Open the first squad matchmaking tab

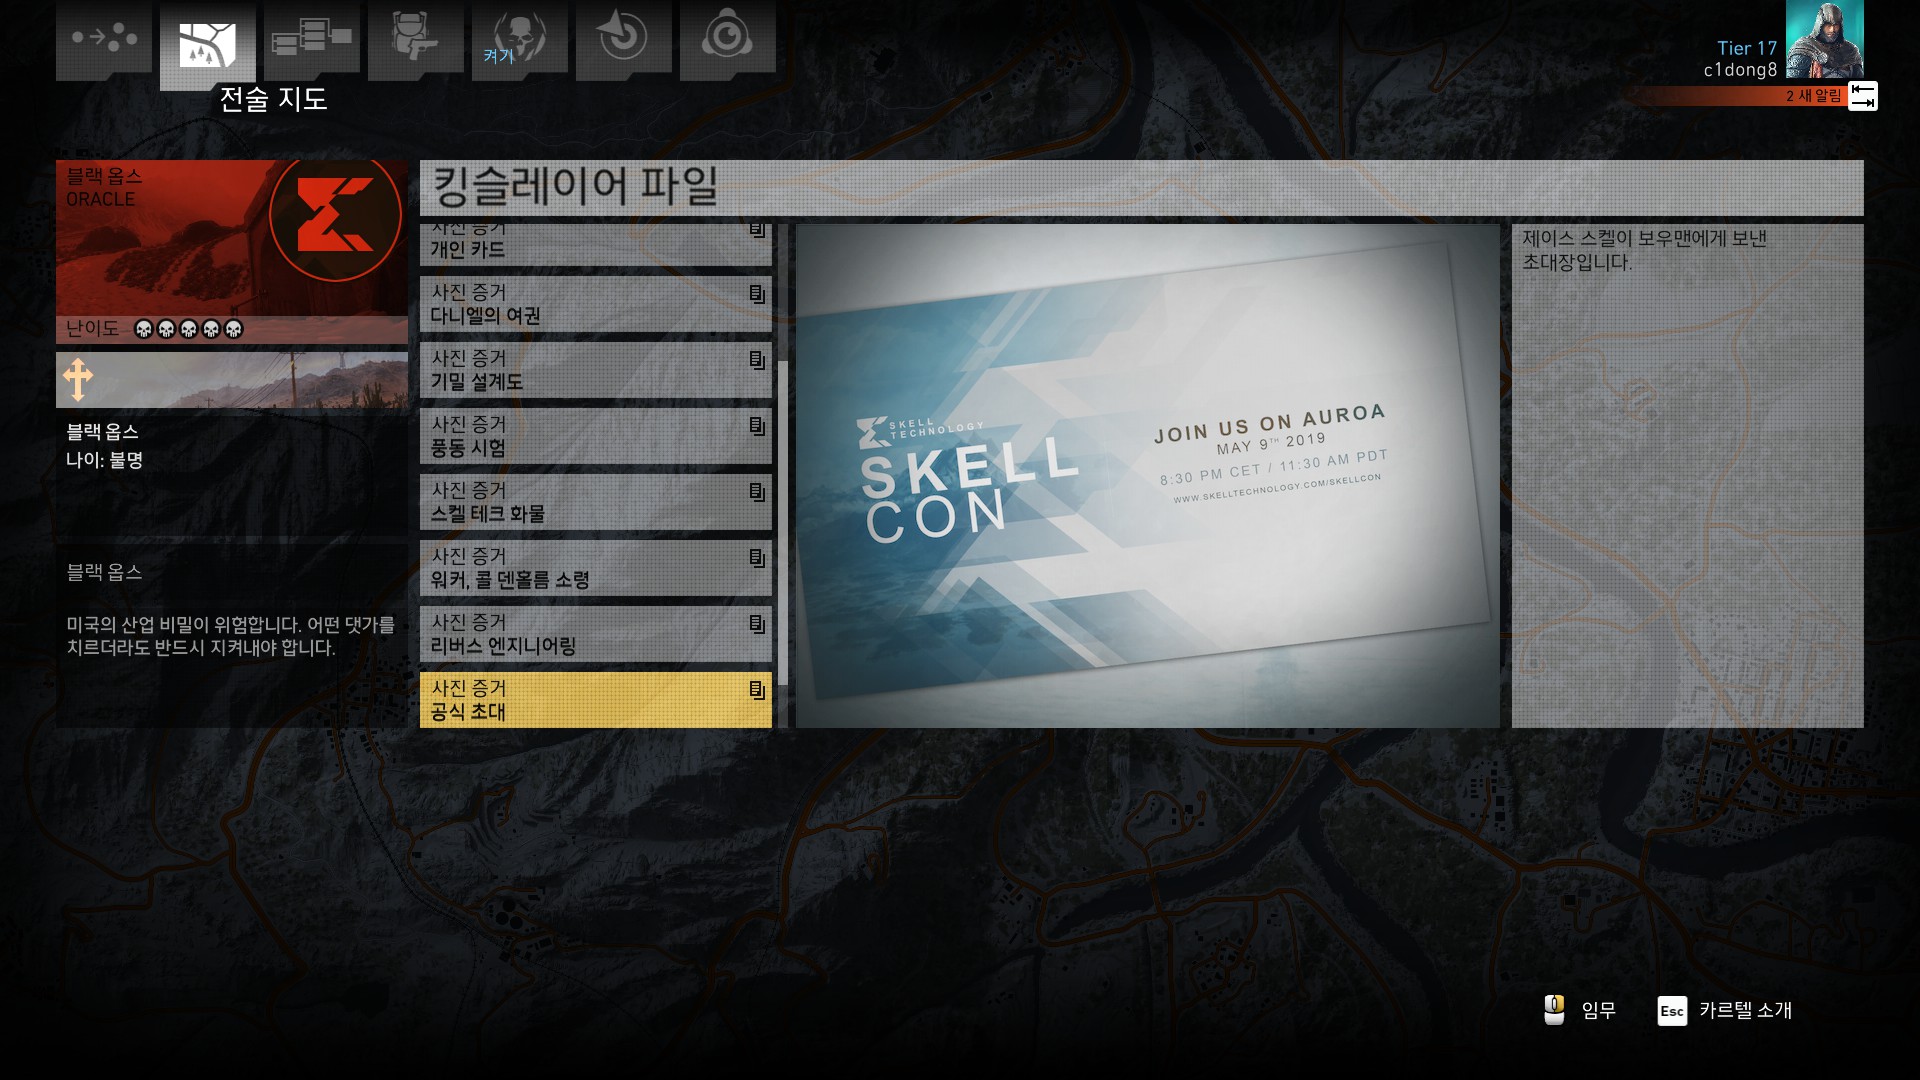coord(104,38)
